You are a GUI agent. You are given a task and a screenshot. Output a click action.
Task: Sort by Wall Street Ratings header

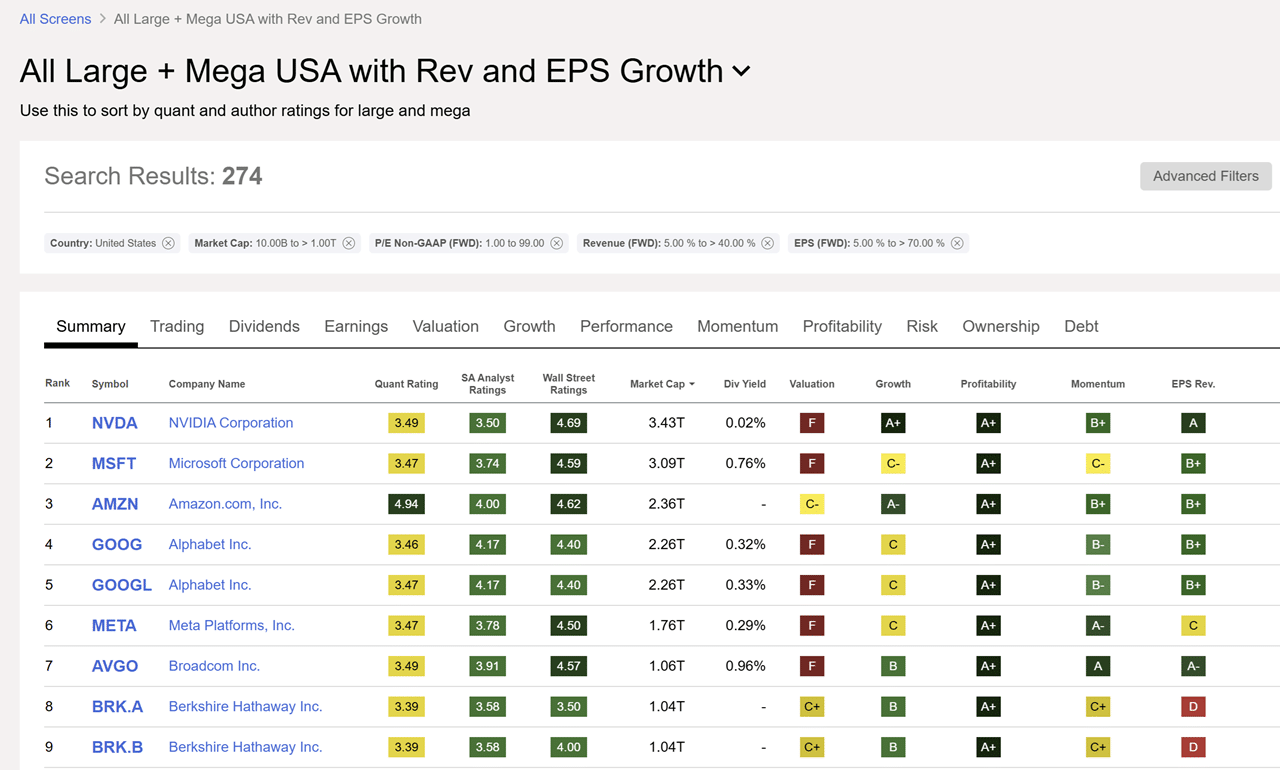coord(569,384)
